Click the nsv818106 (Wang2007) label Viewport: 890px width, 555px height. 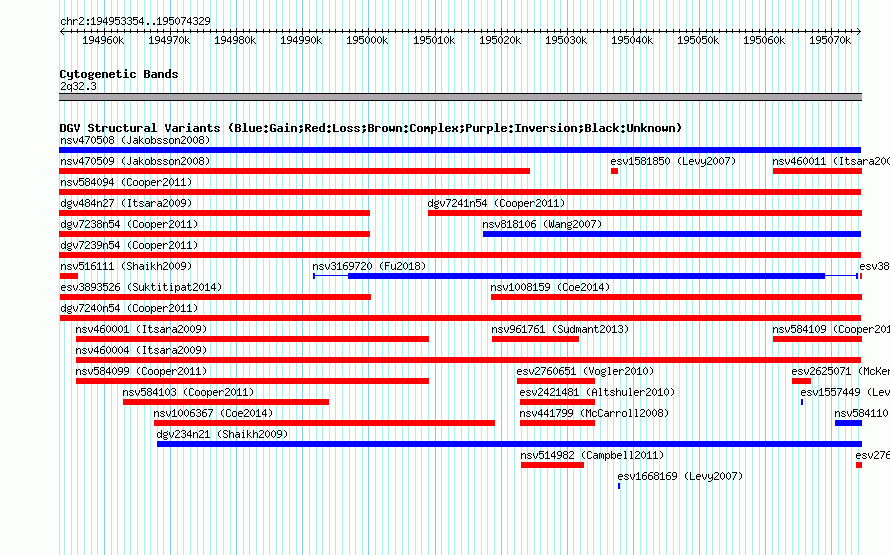pos(542,224)
